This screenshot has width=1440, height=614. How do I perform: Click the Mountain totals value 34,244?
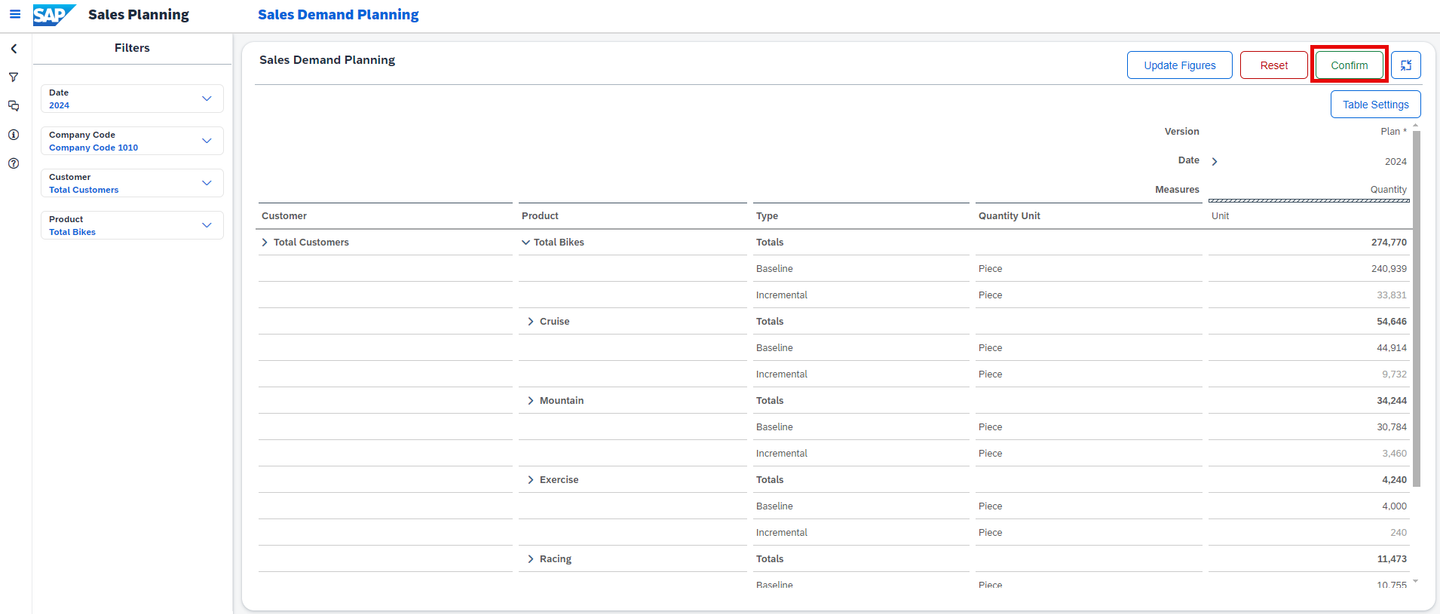pyautogui.click(x=1391, y=400)
